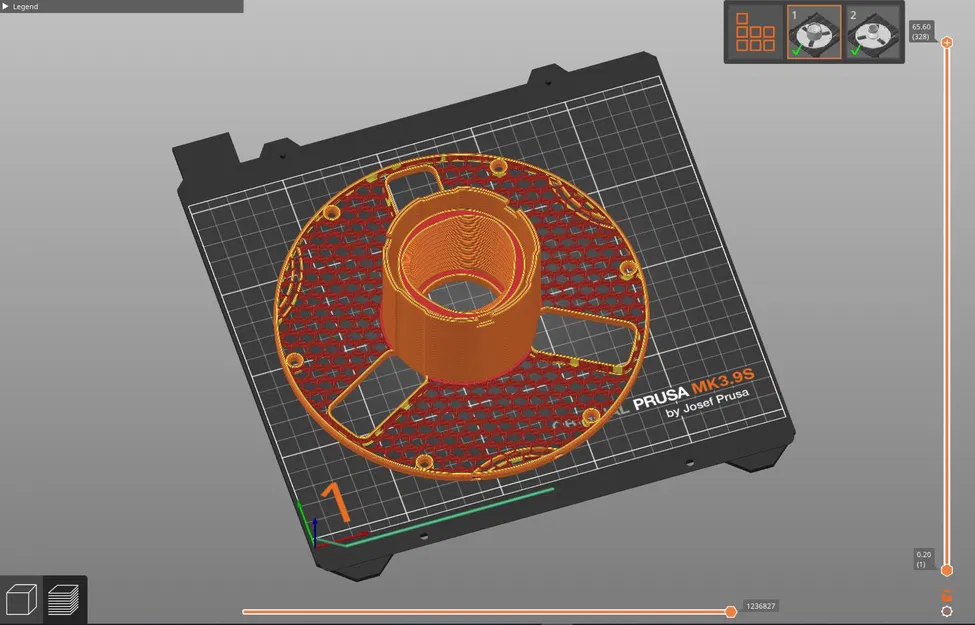Click the orange plus handle atop the layer slider

click(947, 42)
